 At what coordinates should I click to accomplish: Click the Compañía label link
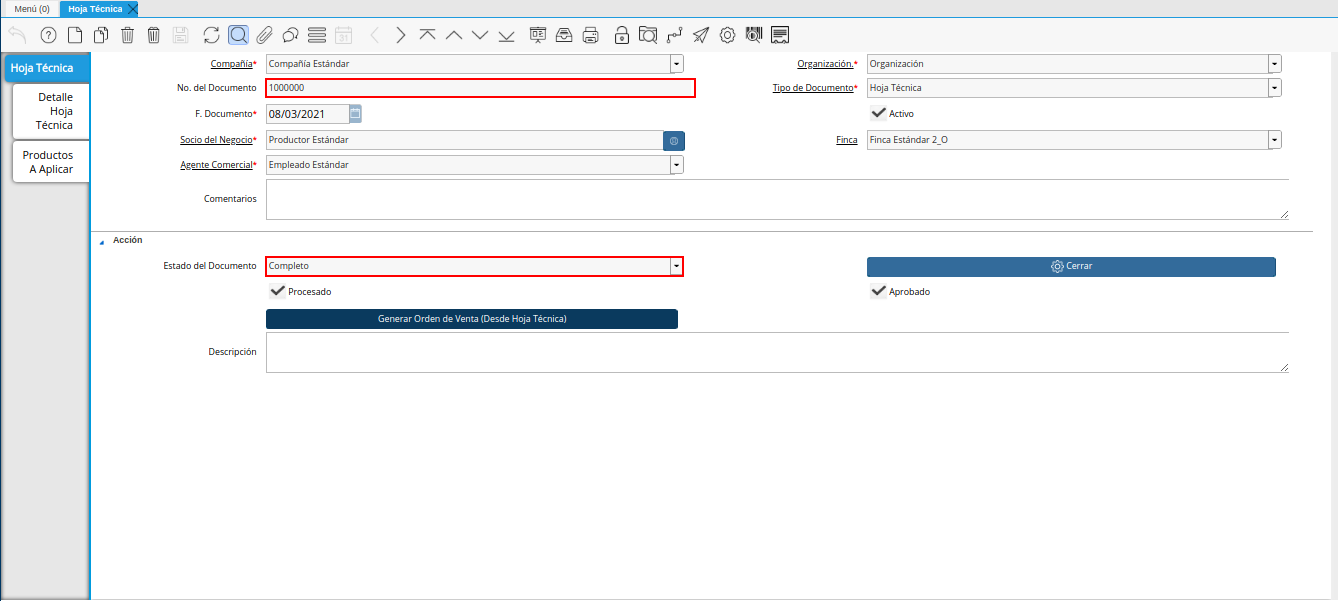coord(231,64)
